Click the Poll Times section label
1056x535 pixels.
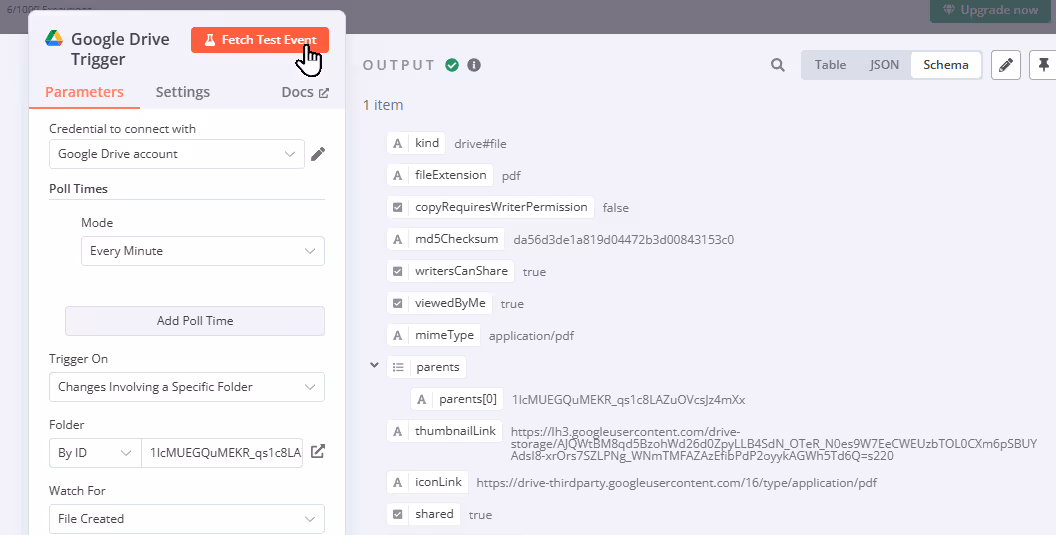pyautogui.click(x=78, y=189)
